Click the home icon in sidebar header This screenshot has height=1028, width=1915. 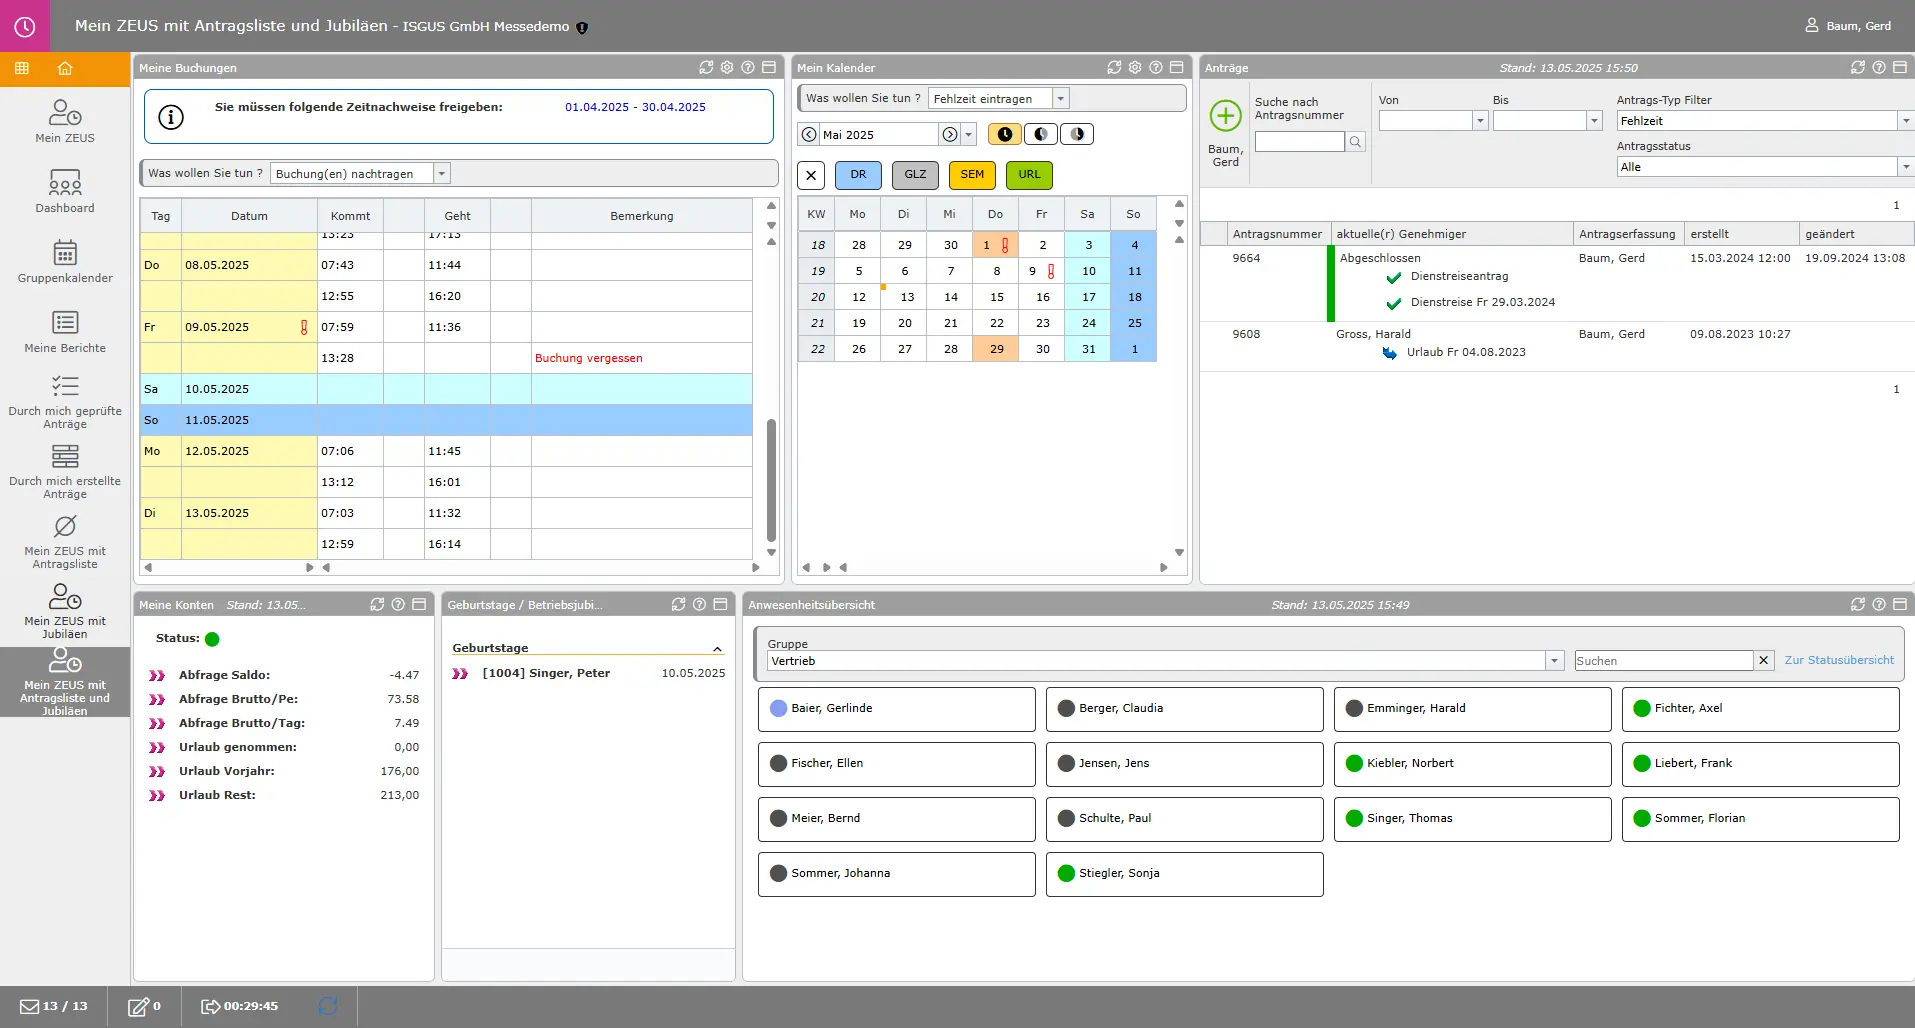point(65,69)
